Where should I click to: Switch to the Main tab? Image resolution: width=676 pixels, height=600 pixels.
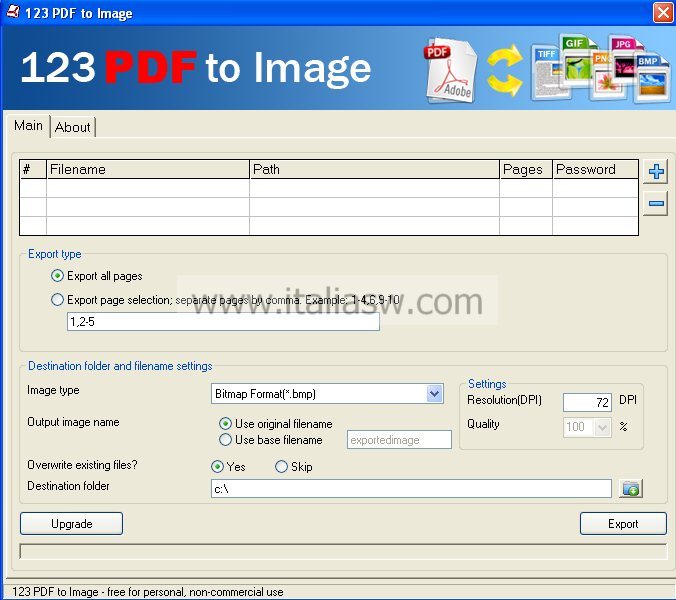point(28,125)
